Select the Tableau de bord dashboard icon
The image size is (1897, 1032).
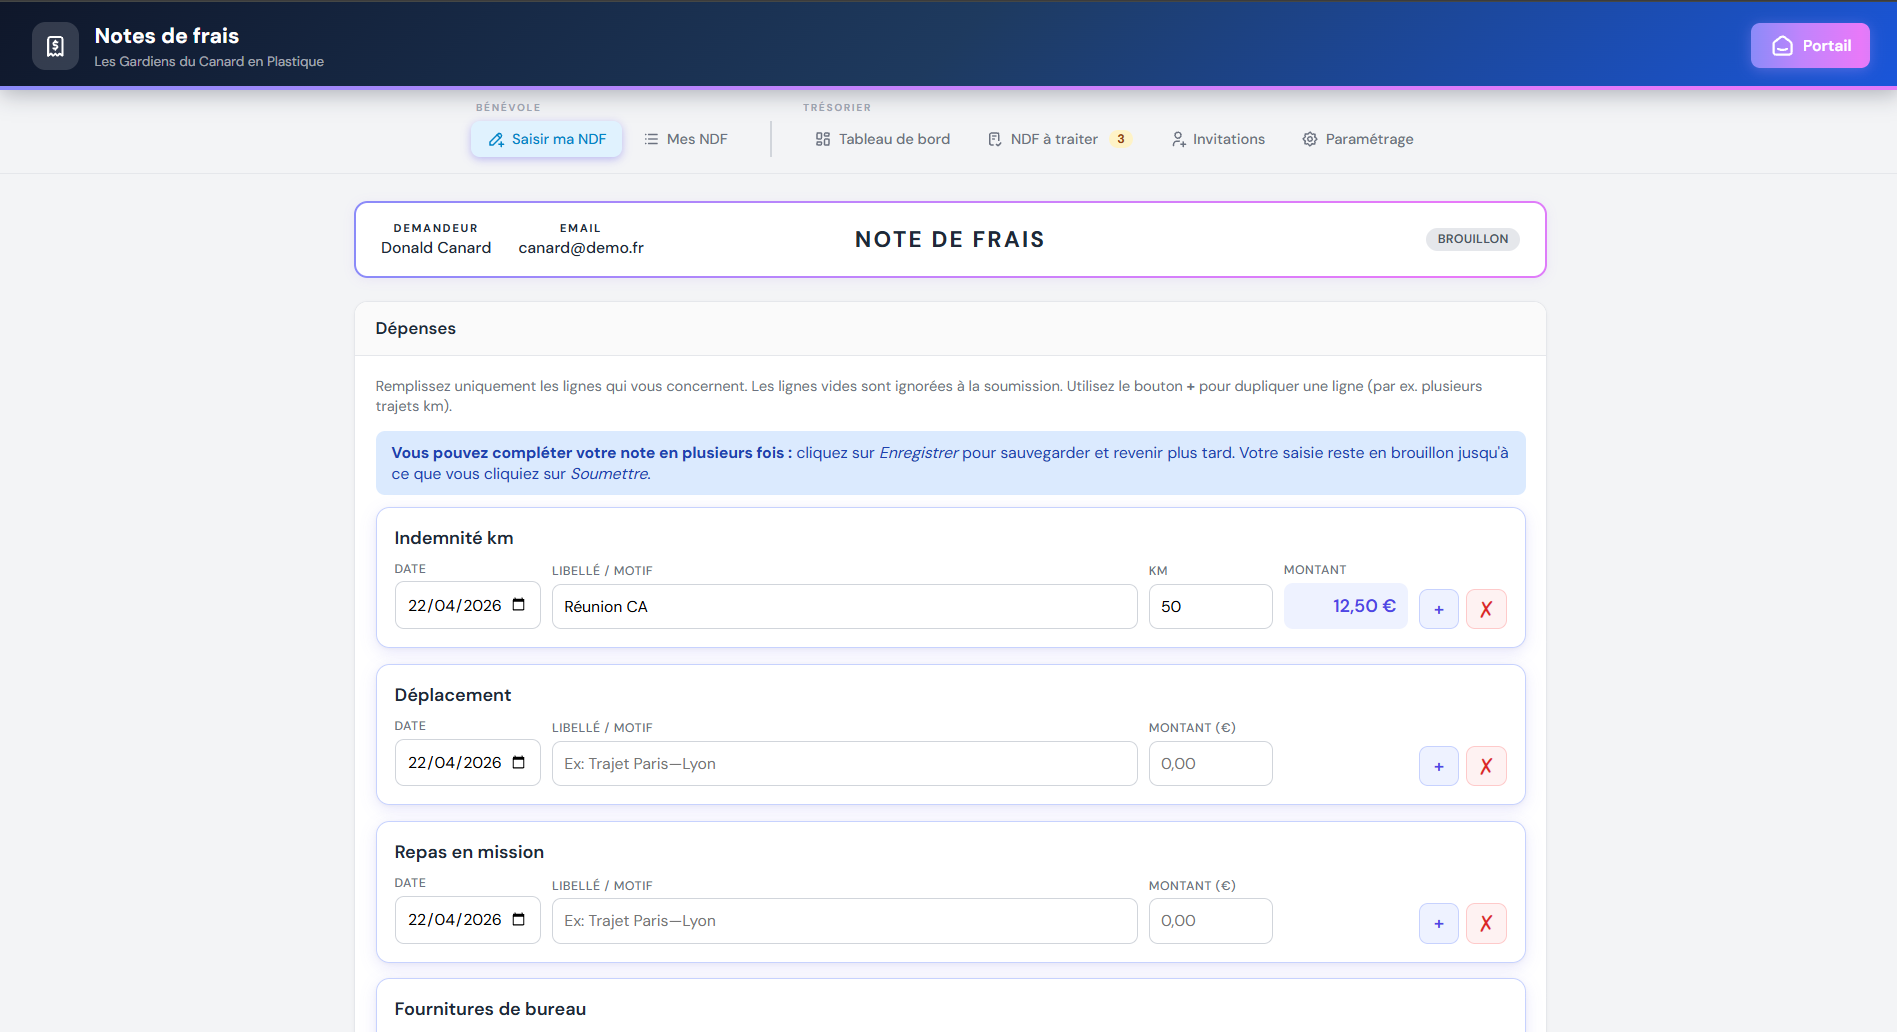pyautogui.click(x=822, y=139)
